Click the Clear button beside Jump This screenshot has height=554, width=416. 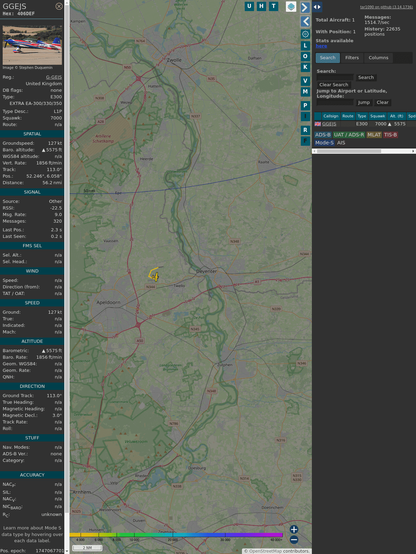(382, 102)
